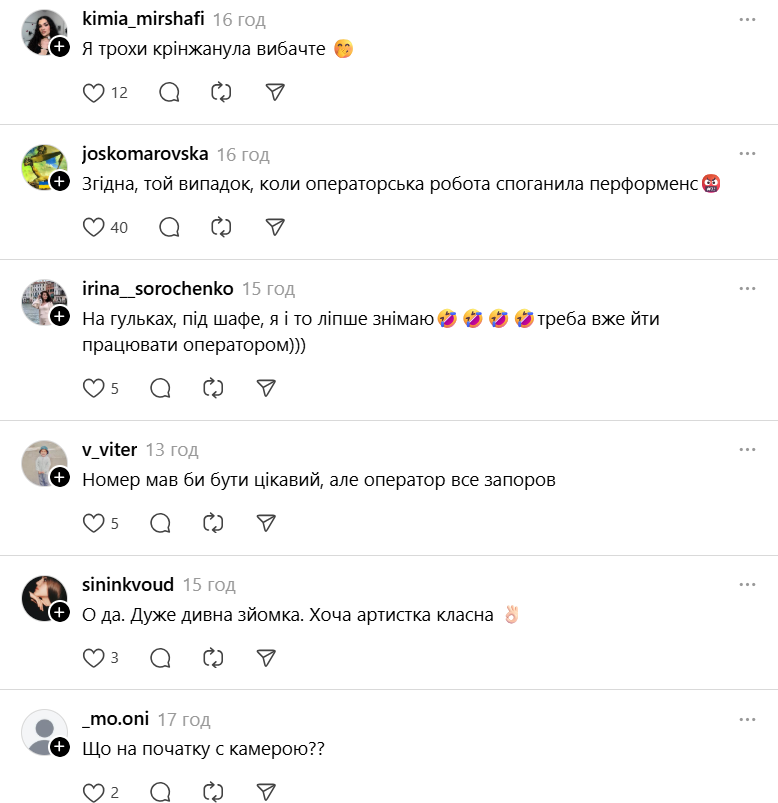Like joskomarovska's comment with 40 likes
Image resolution: width=778 pixels, height=803 pixels.
point(93,227)
